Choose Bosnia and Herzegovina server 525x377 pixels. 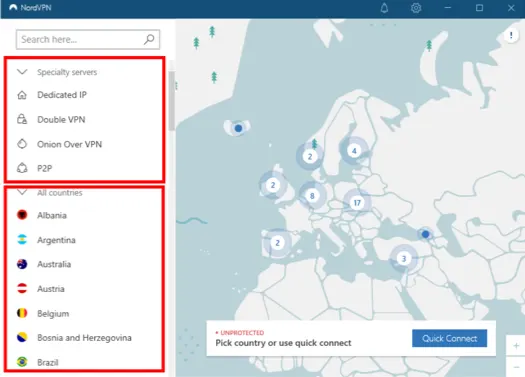click(x=84, y=338)
